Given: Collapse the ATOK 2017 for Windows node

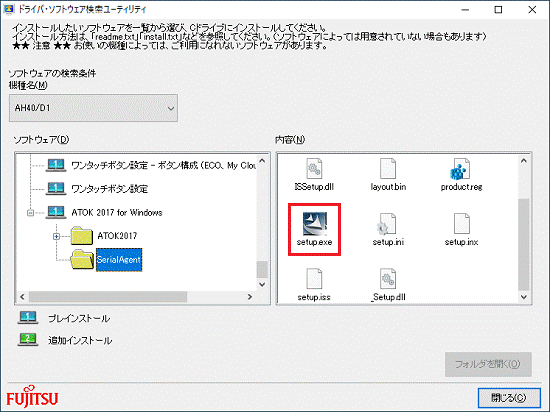Looking at the screenshot, I should pyautogui.click(x=31, y=212).
